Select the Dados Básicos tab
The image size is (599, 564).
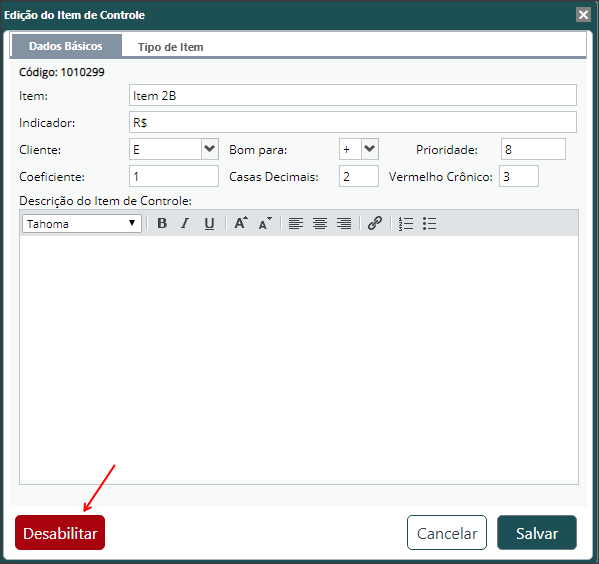(x=66, y=46)
